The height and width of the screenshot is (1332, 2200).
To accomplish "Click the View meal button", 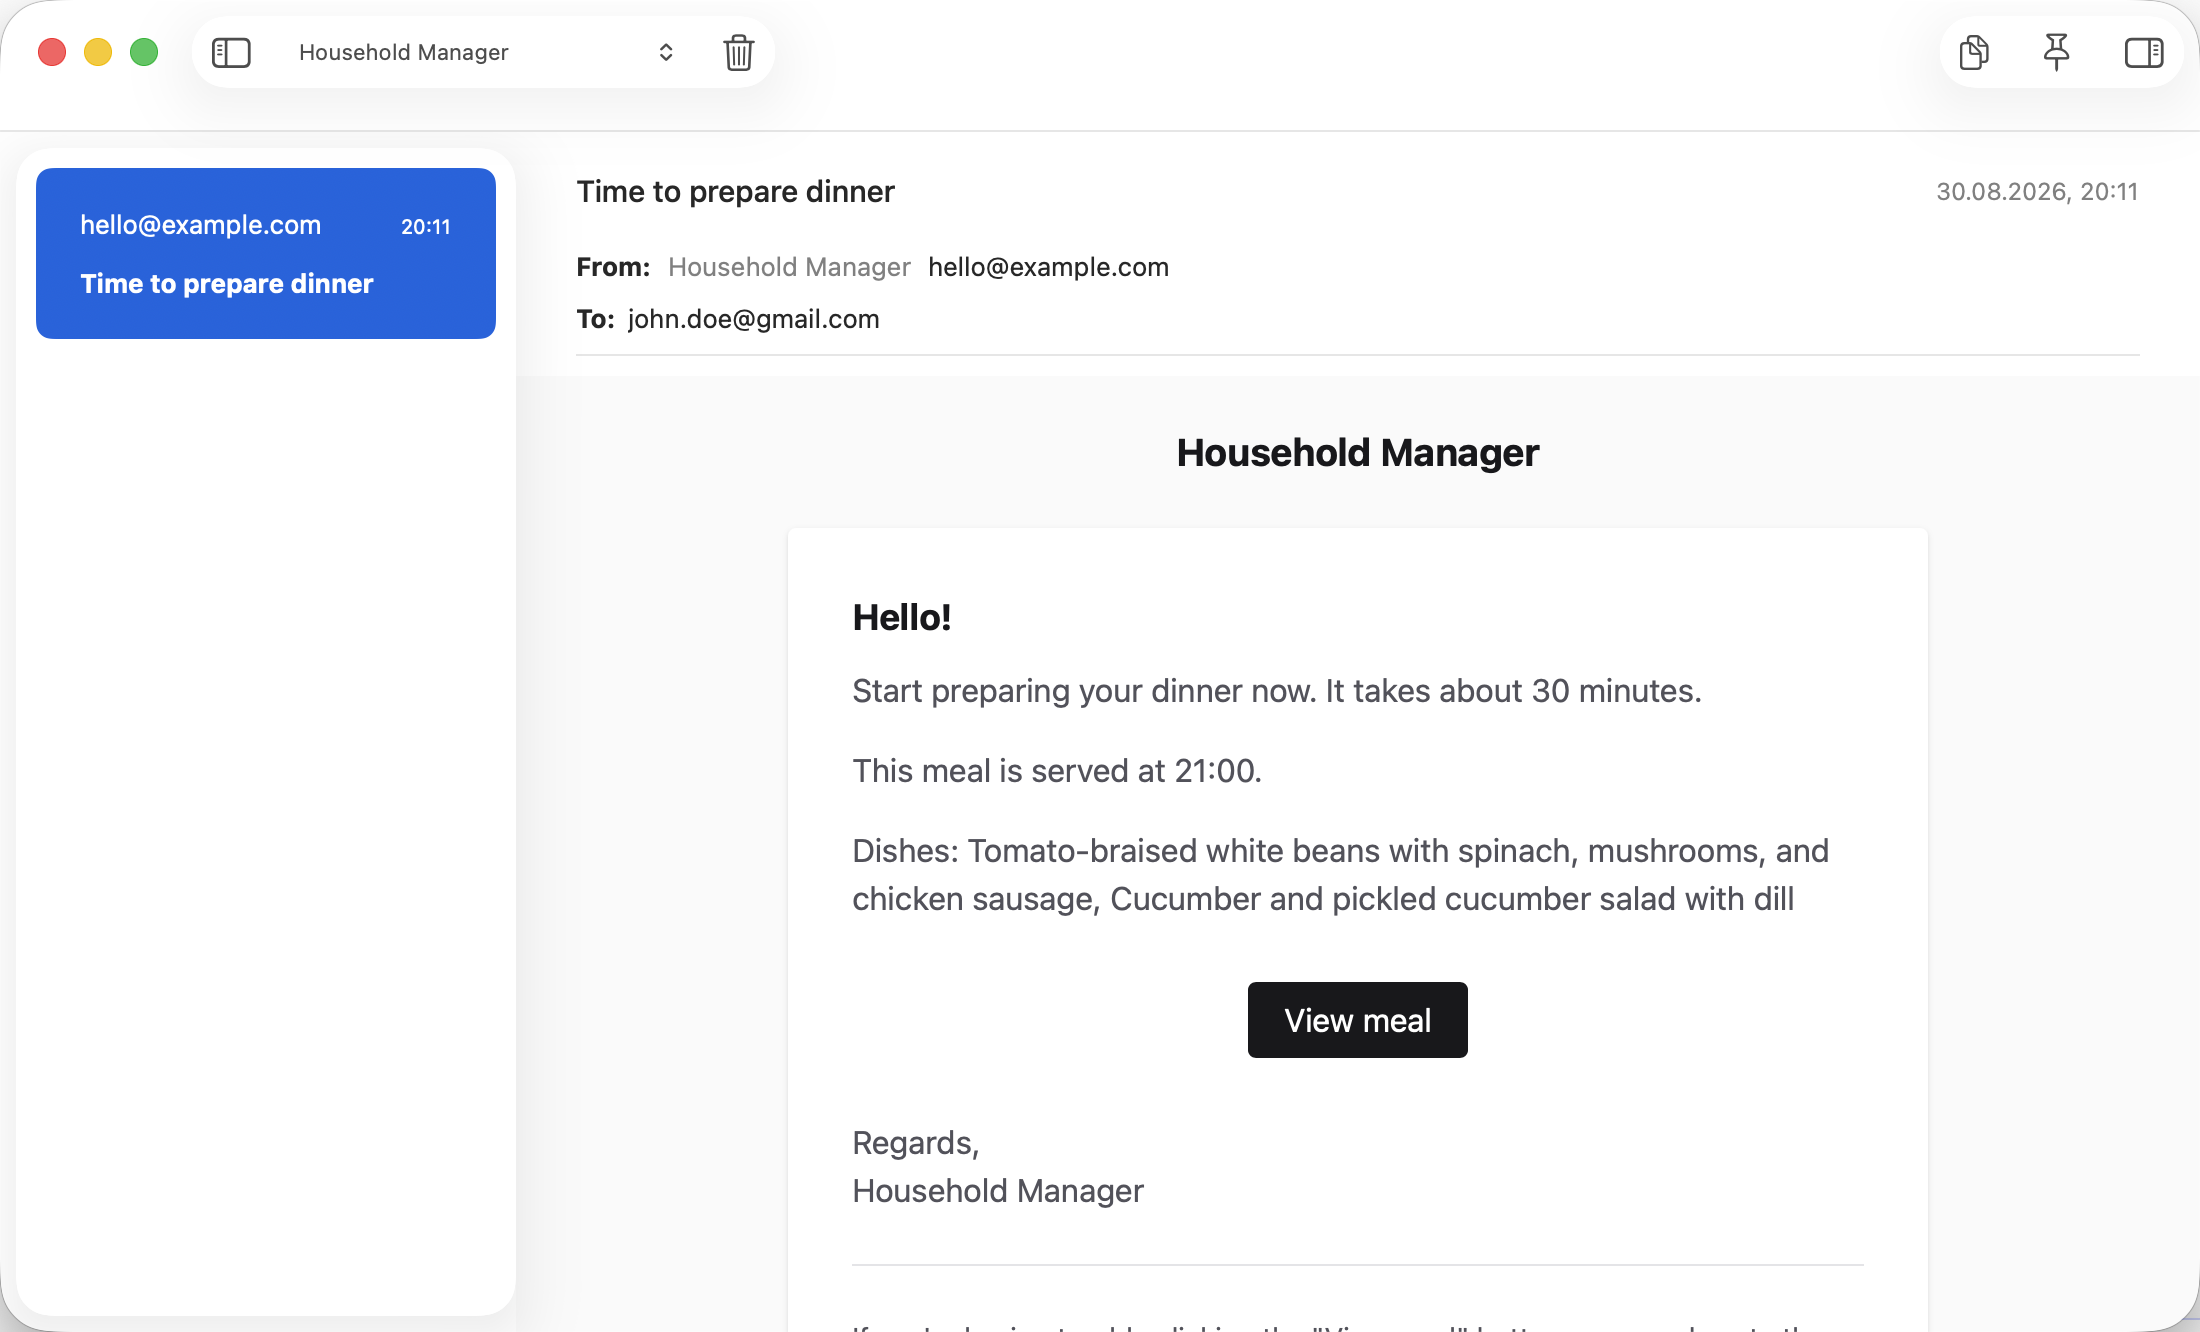I will [x=1358, y=1020].
